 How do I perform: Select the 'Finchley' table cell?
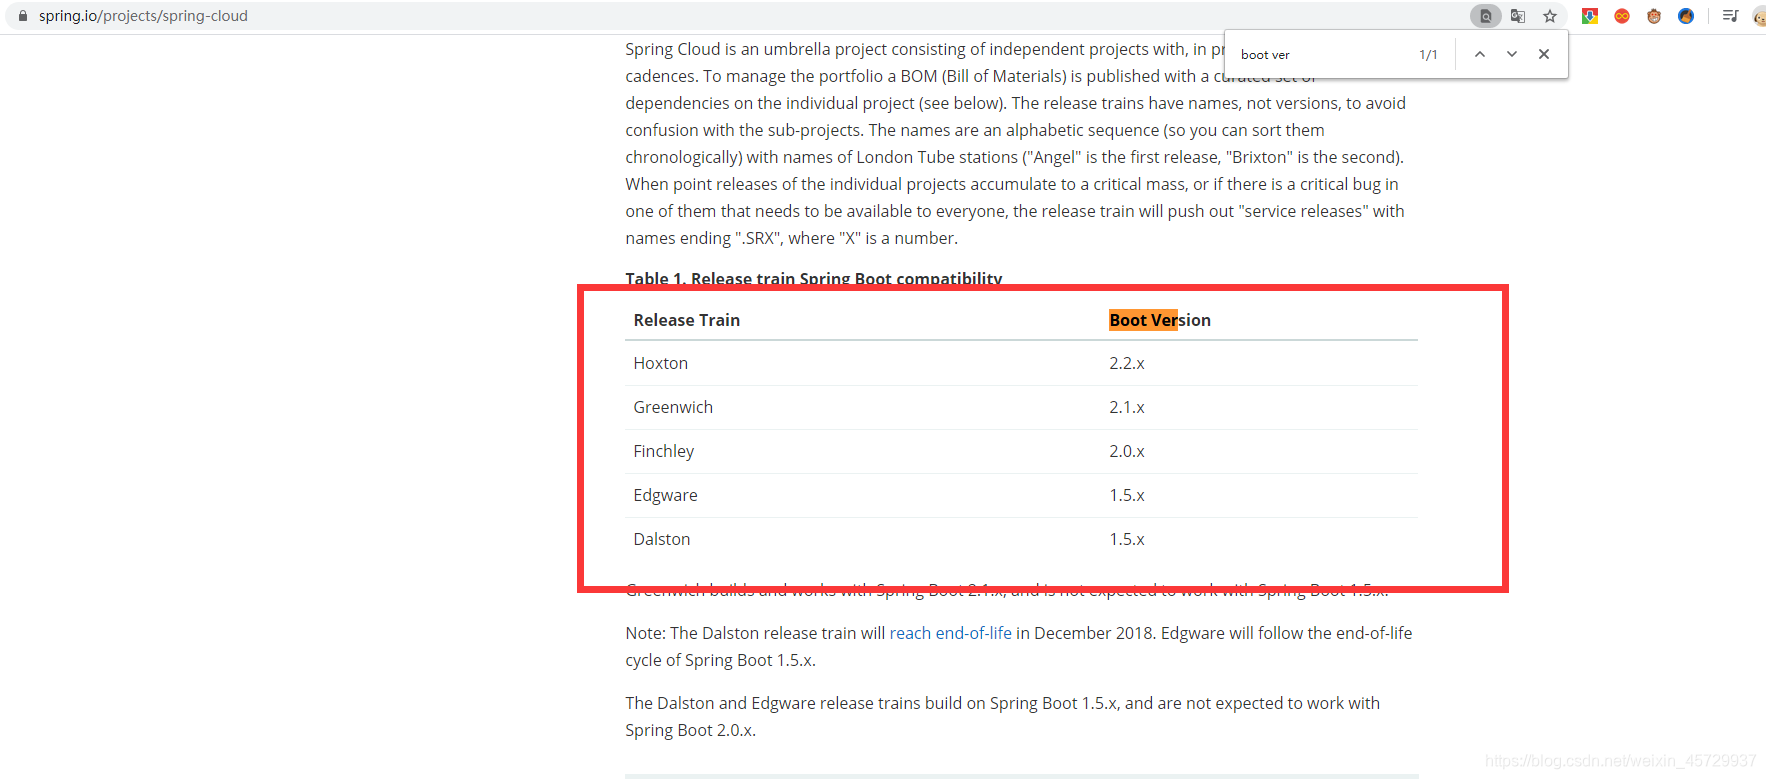664,451
